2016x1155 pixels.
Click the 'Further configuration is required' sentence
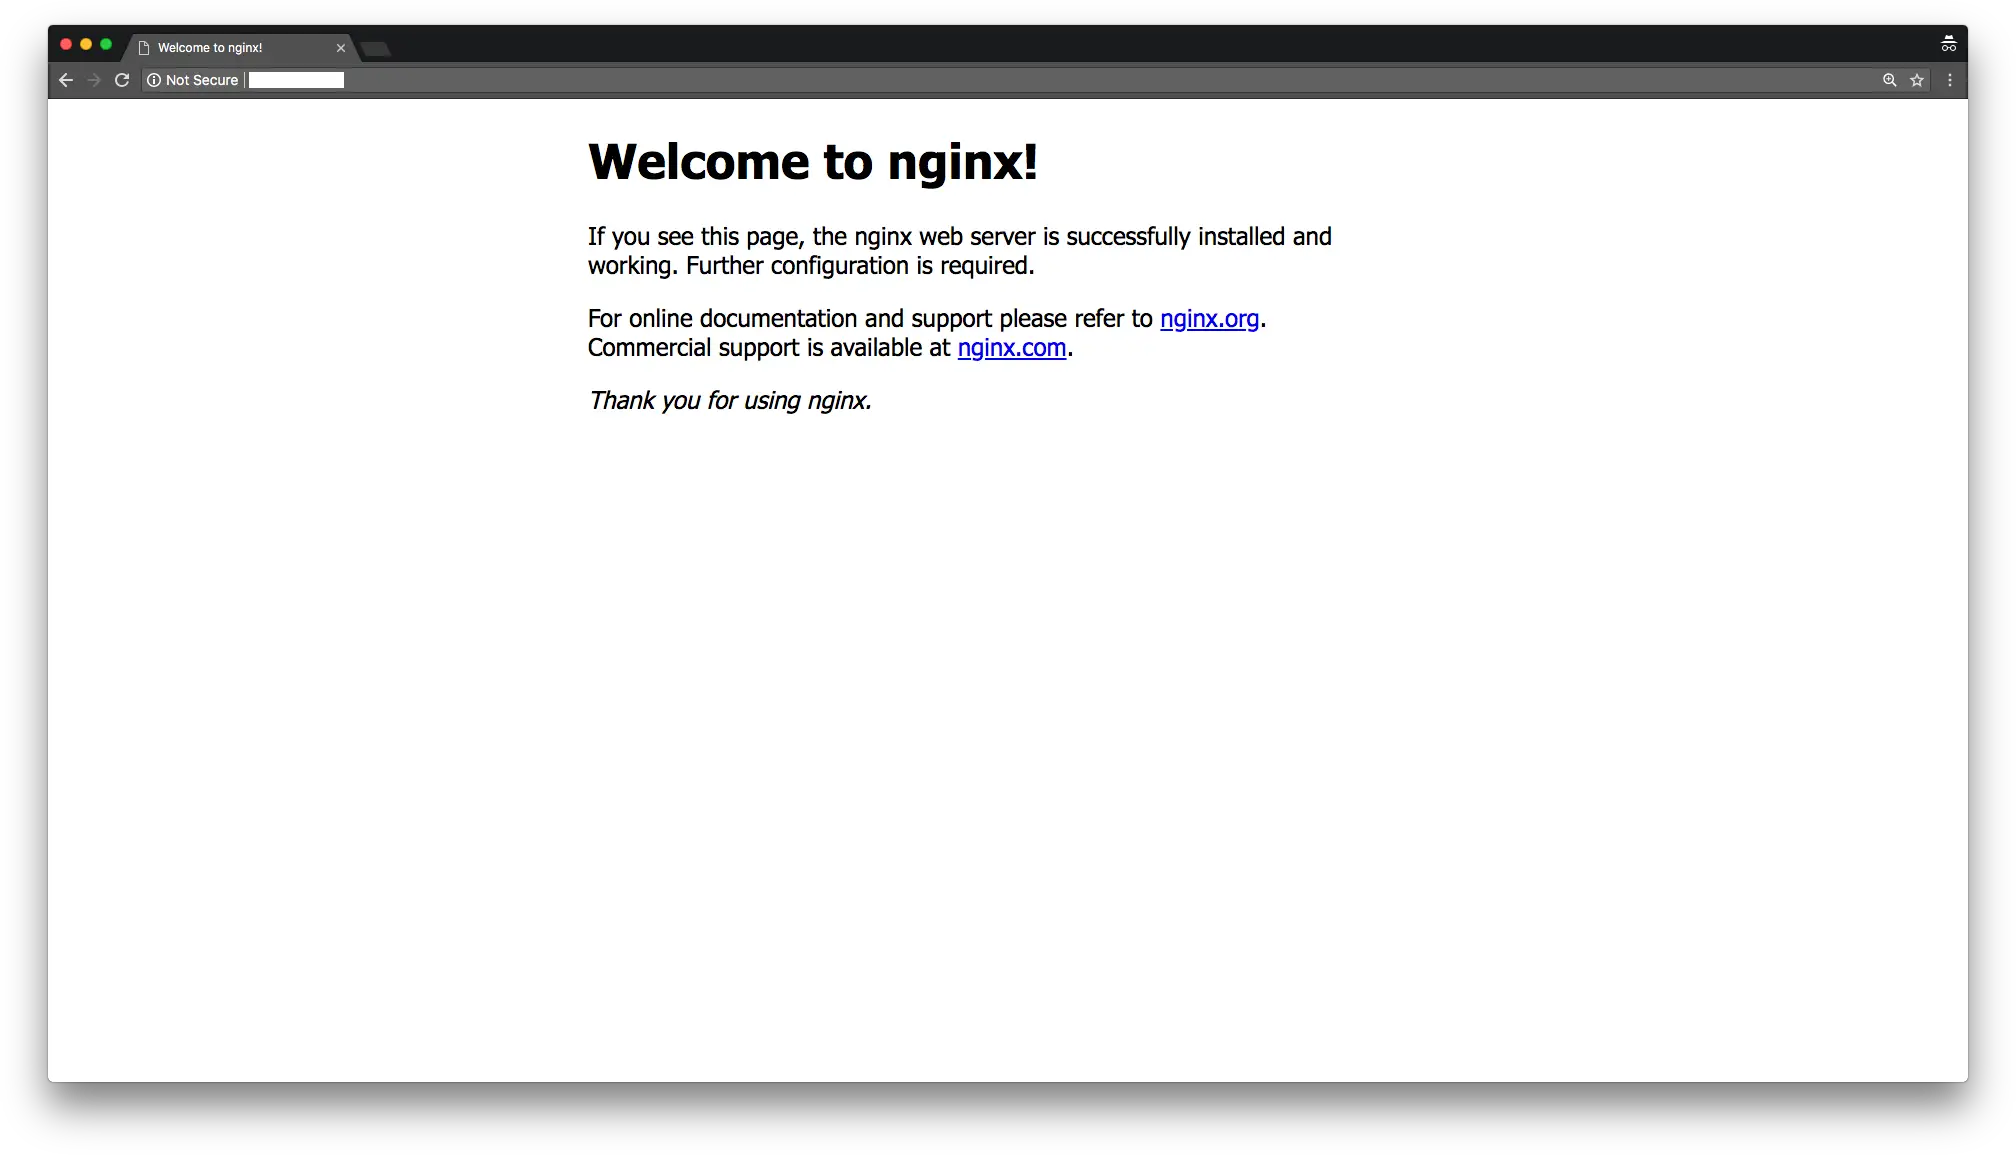click(x=860, y=266)
